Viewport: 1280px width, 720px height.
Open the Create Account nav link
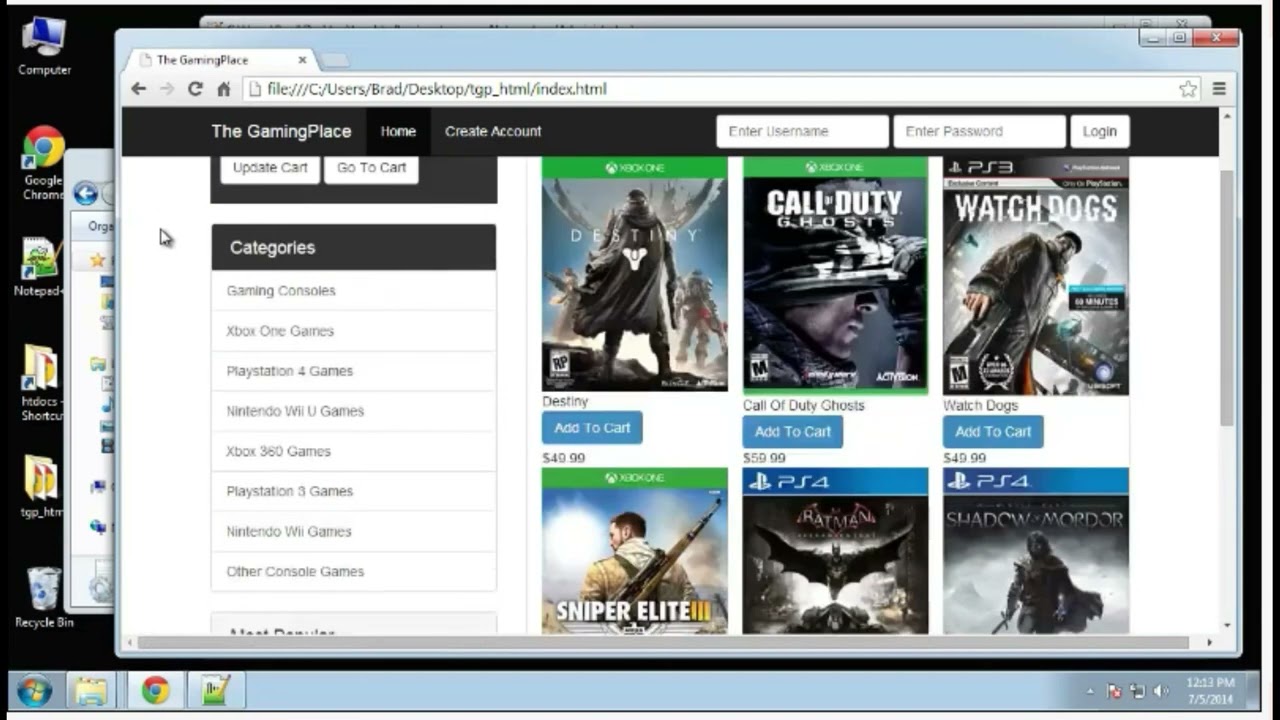click(493, 131)
